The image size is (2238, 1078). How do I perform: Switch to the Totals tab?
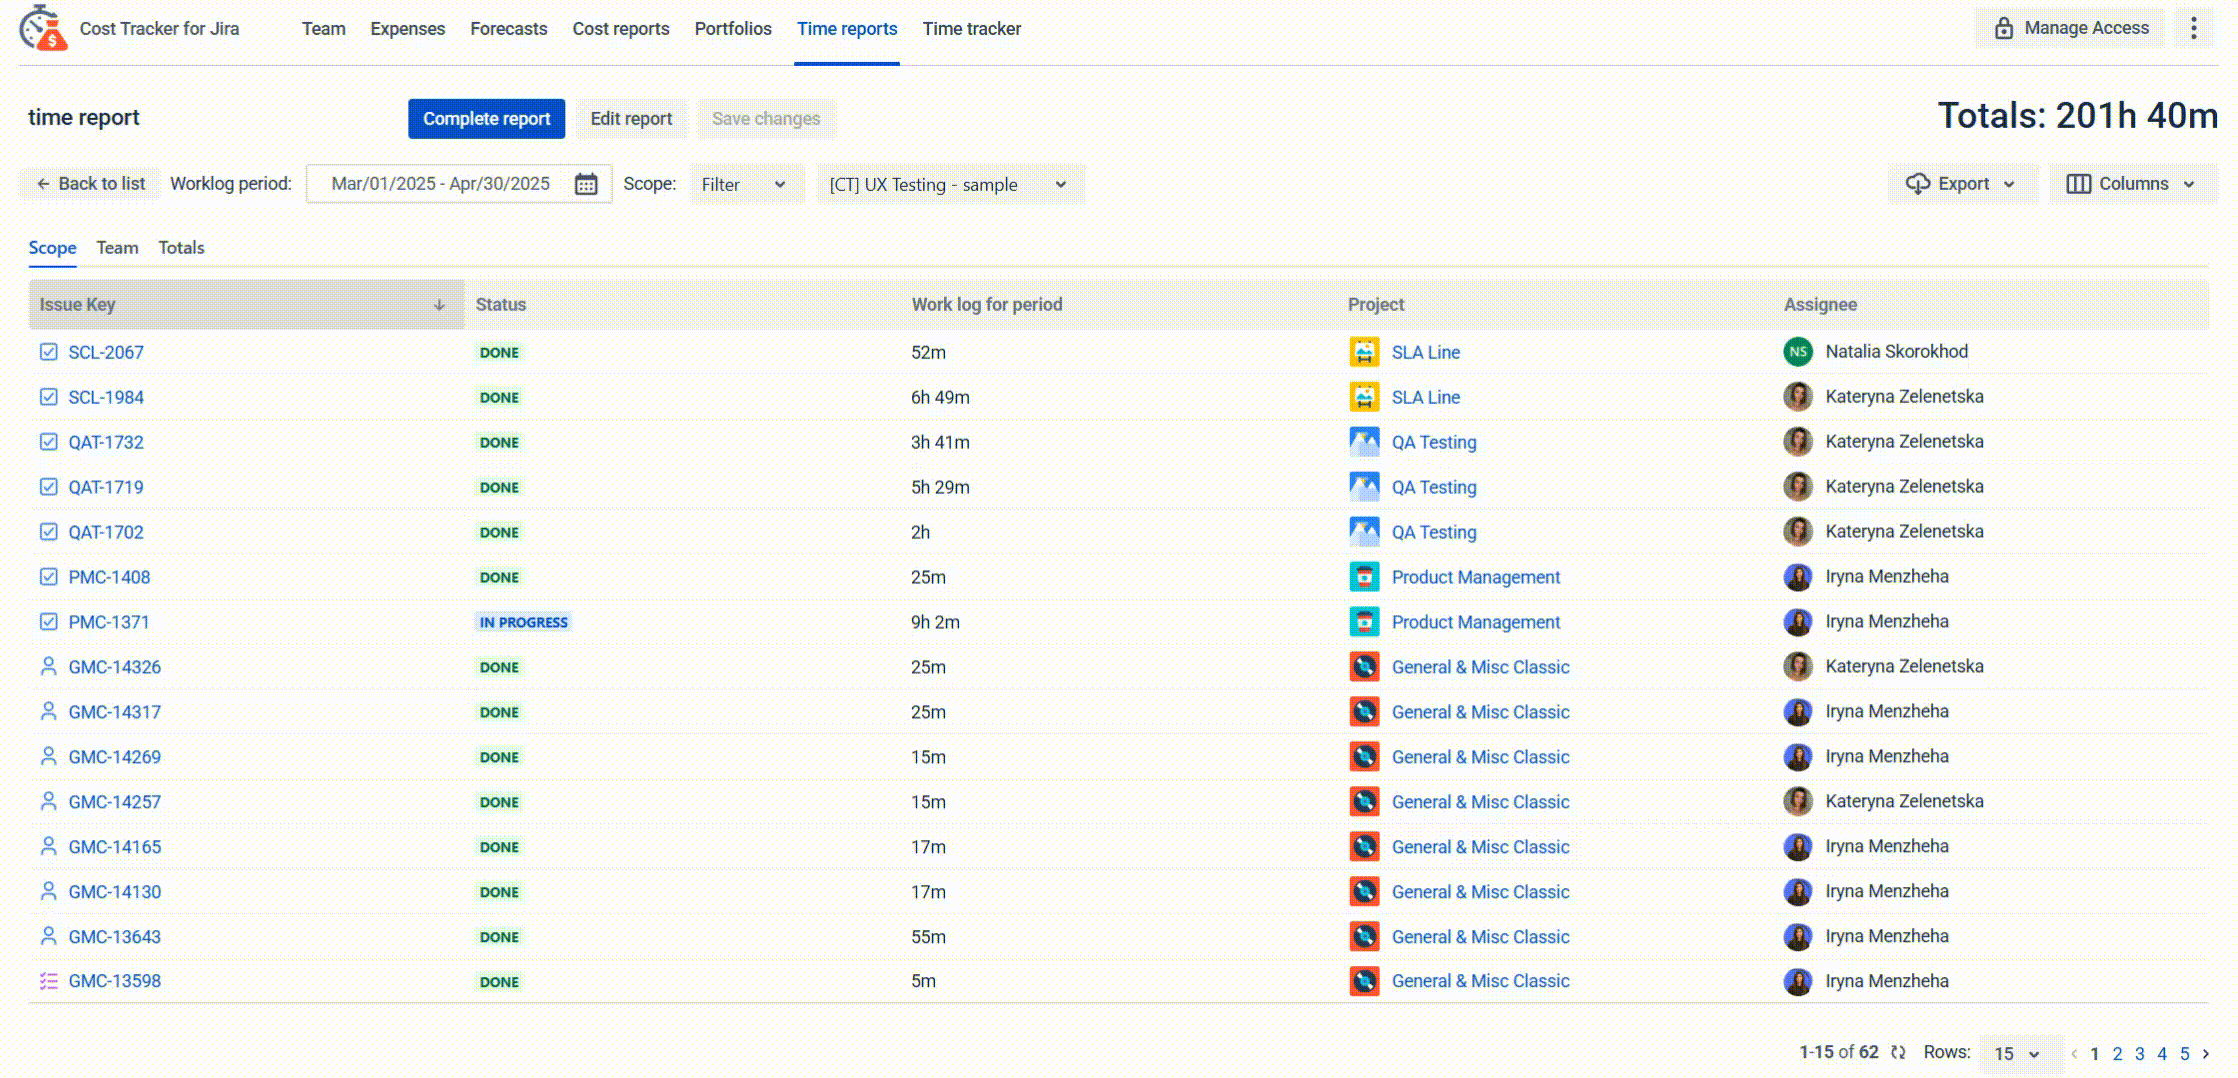(x=181, y=248)
